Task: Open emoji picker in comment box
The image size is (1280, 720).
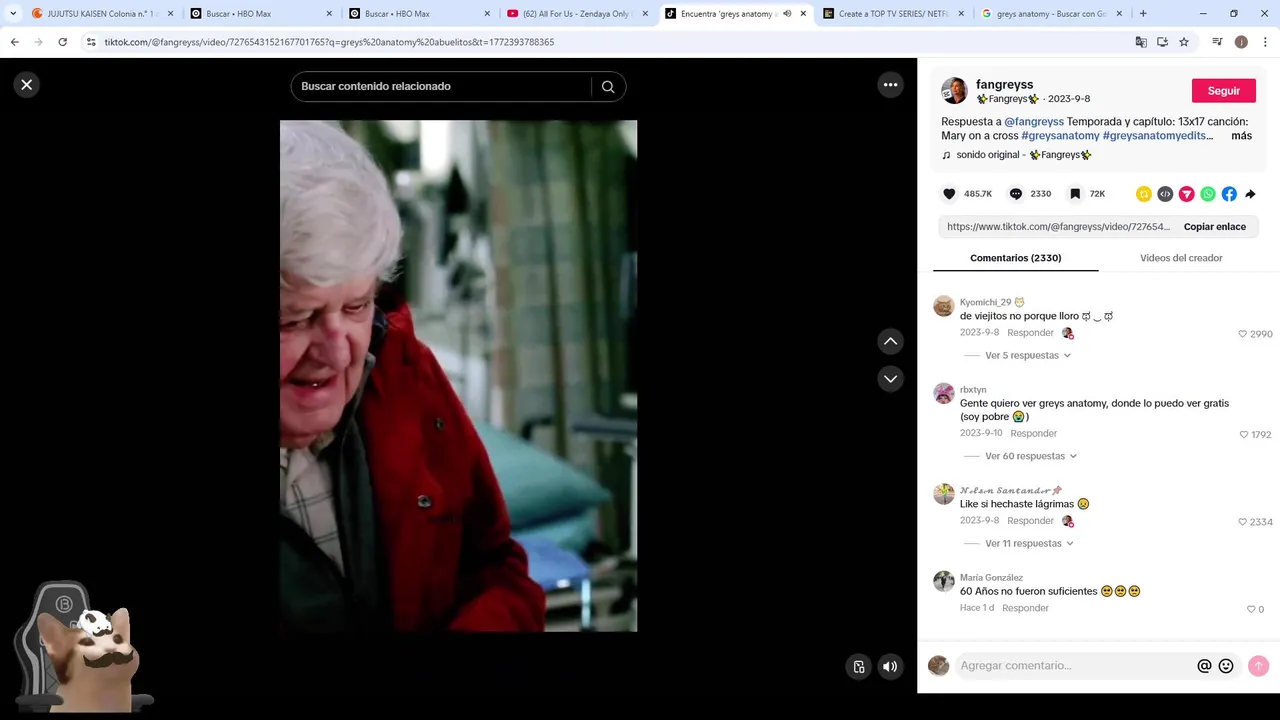Action: (x=1226, y=666)
